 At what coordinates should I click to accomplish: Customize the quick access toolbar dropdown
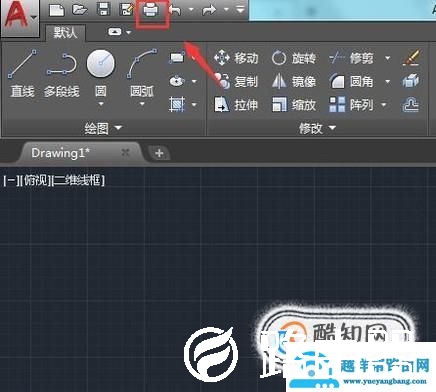[x=240, y=10]
